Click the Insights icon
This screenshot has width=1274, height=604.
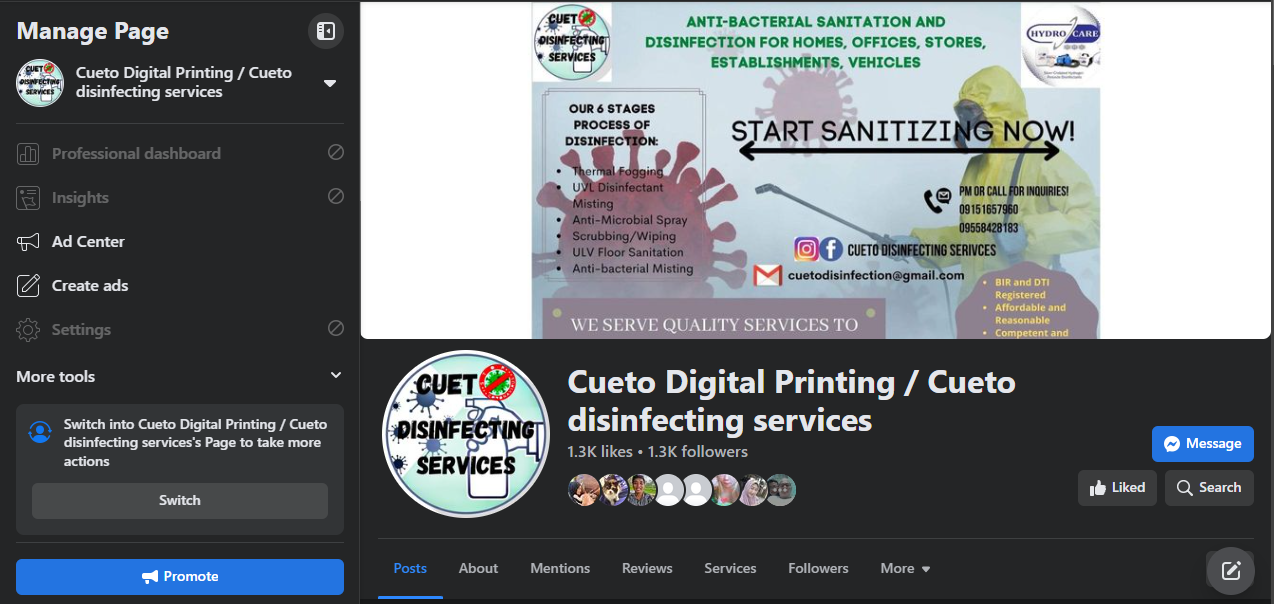(x=28, y=198)
